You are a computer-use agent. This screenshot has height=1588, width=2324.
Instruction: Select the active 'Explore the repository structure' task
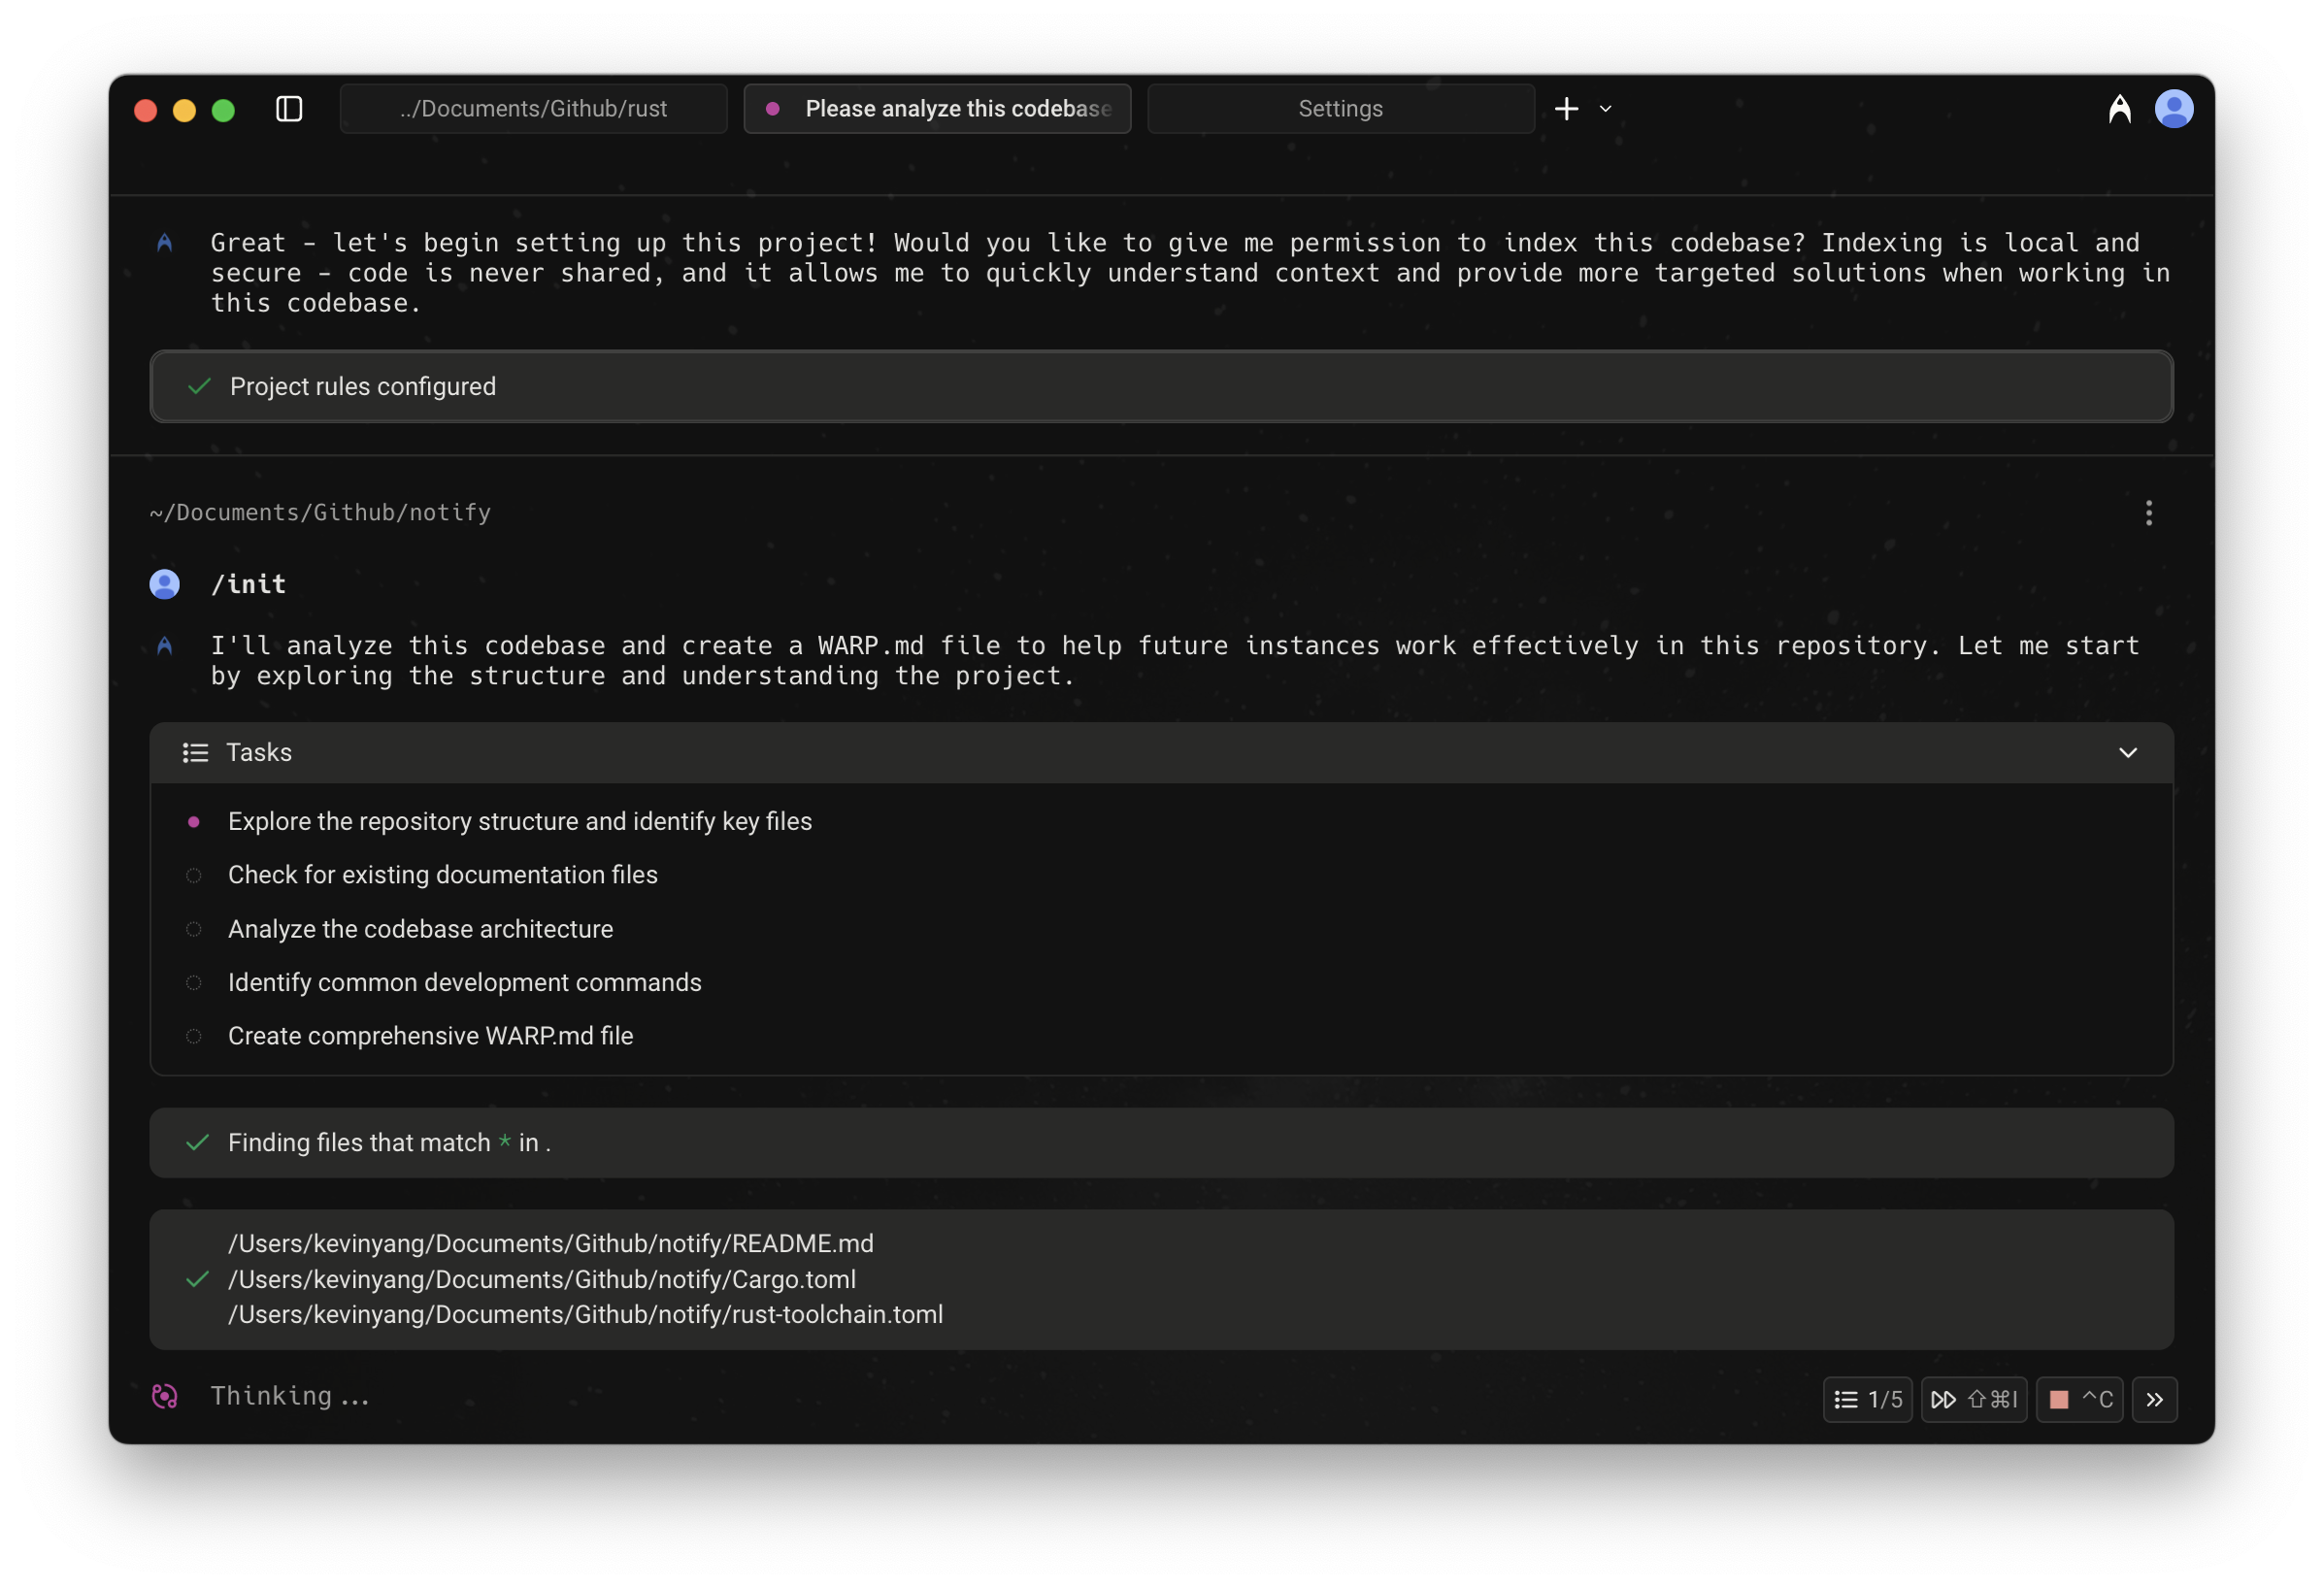(x=519, y=822)
